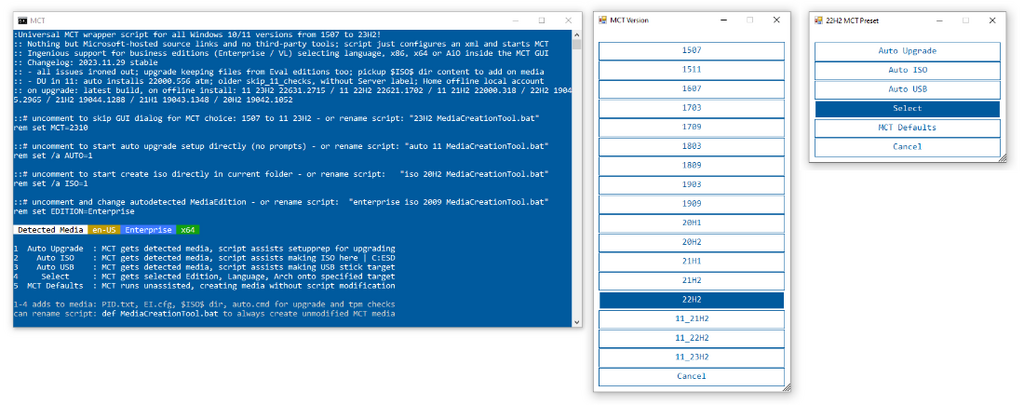The height and width of the screenshot is (405, 1024).
Task: Select version 1507 in MCT Version window
Action: point(692,51)
